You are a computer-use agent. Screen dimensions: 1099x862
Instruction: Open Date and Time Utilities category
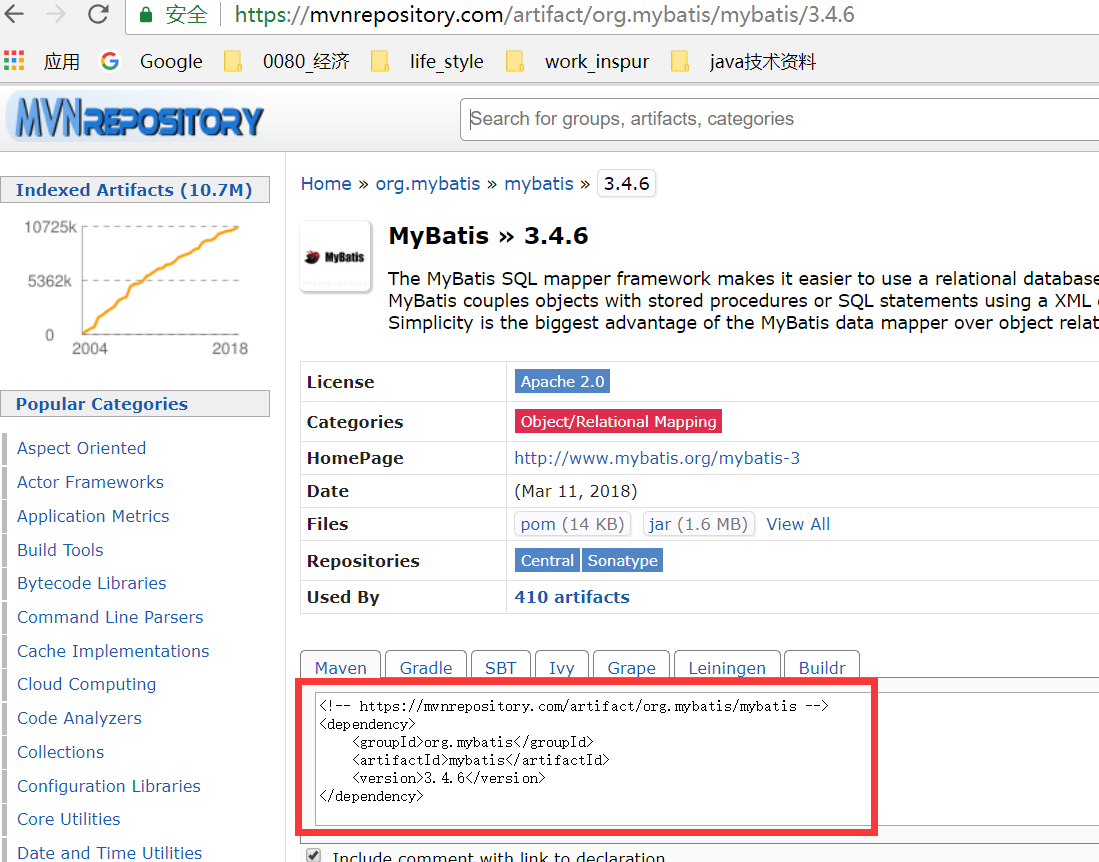[109, 852]
